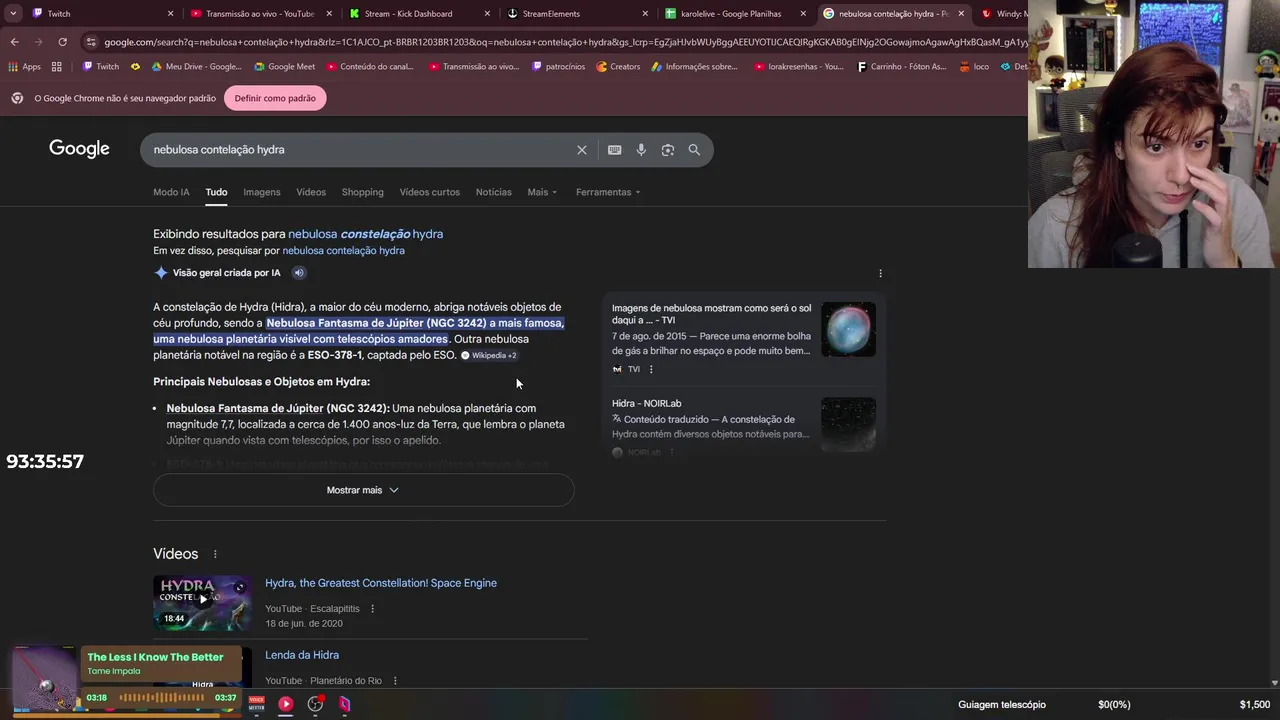Open the Carrinho - Fóton bookmark
Viewport: 1280px width, 720px height.
coord(901,67)
